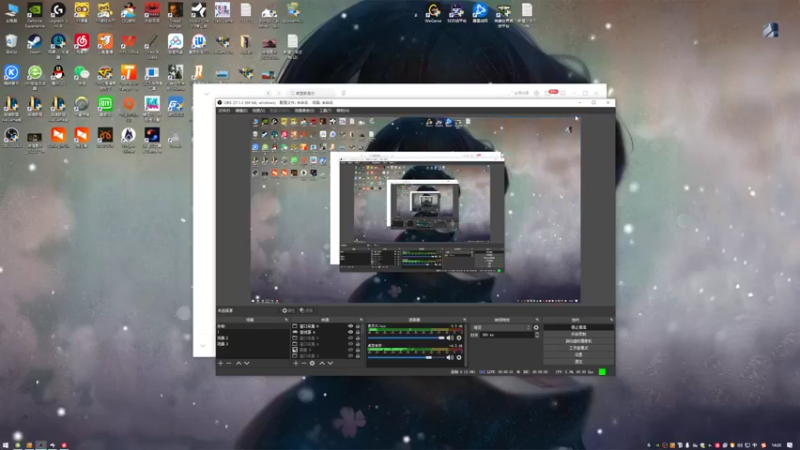800x450 pixels.
Task: Open the Fade transition type dropdown
Action: click(x=501, y=328)
